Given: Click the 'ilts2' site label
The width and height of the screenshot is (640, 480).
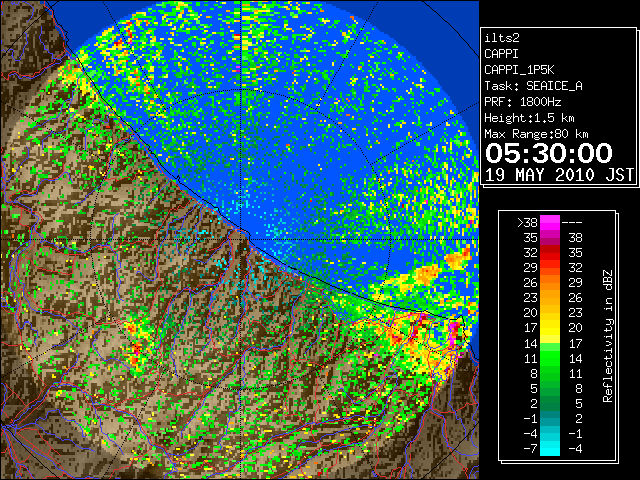Looking at the screenshot, I should point(502,38).
